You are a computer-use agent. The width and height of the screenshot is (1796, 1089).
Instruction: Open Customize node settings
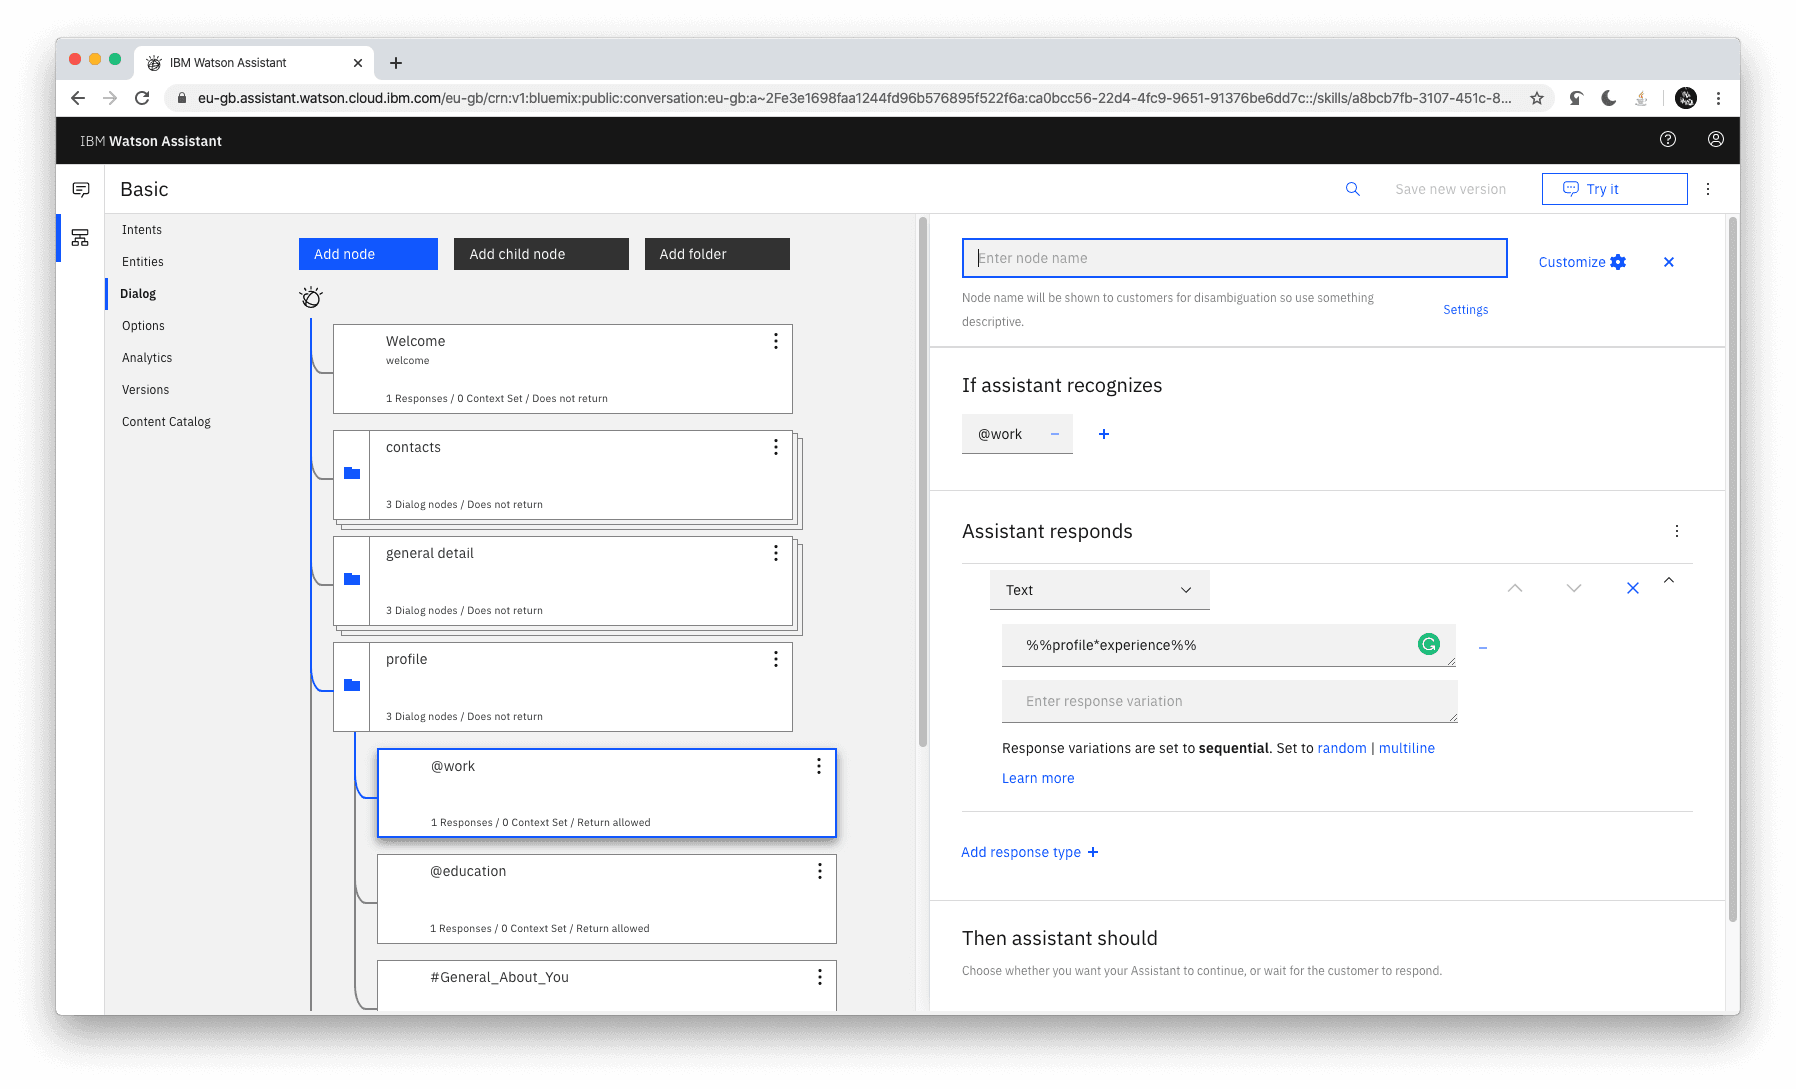coord(1582,262)
